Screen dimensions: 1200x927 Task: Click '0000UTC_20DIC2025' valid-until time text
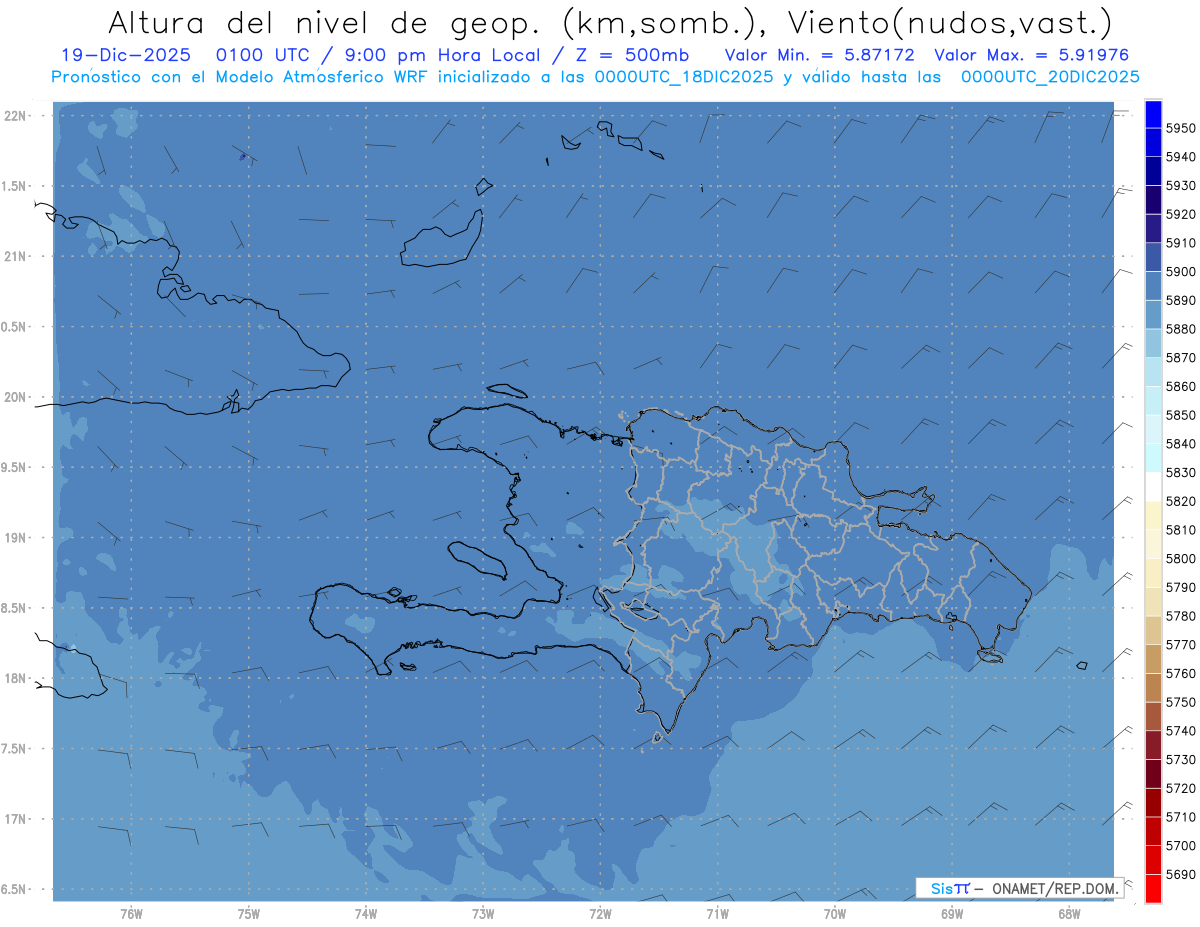[1049, 76]
